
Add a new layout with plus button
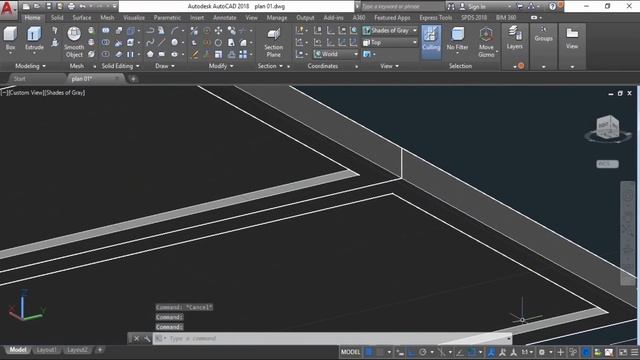(x=100, y=350)
